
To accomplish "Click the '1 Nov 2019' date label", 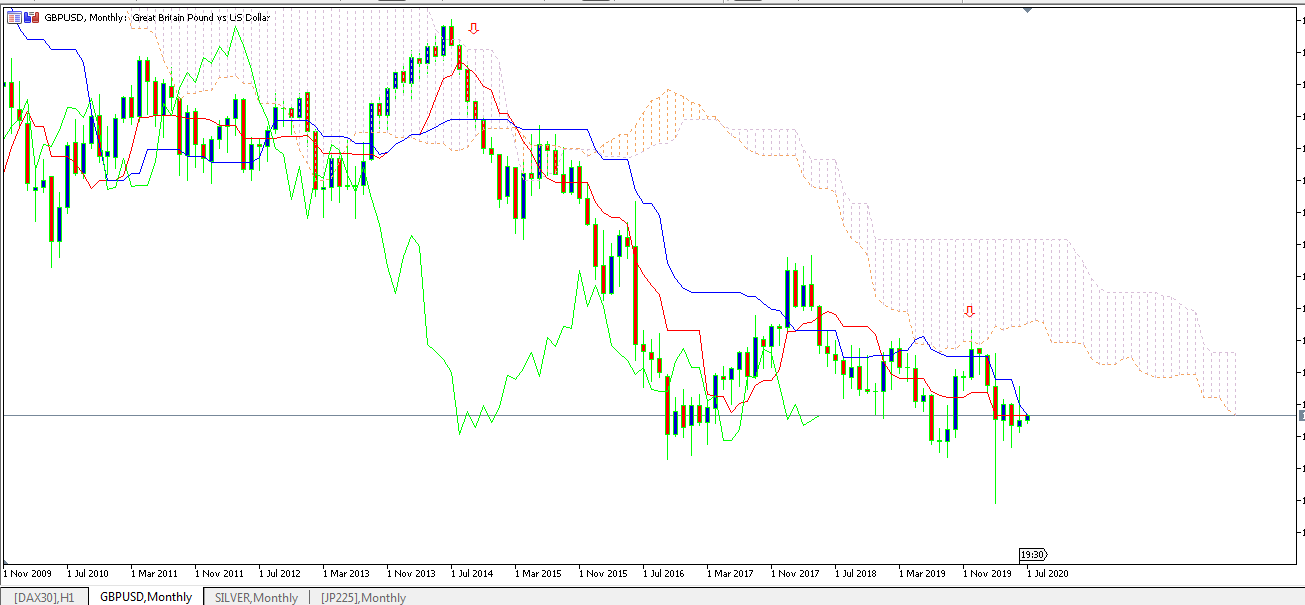I will click(987, 574).
